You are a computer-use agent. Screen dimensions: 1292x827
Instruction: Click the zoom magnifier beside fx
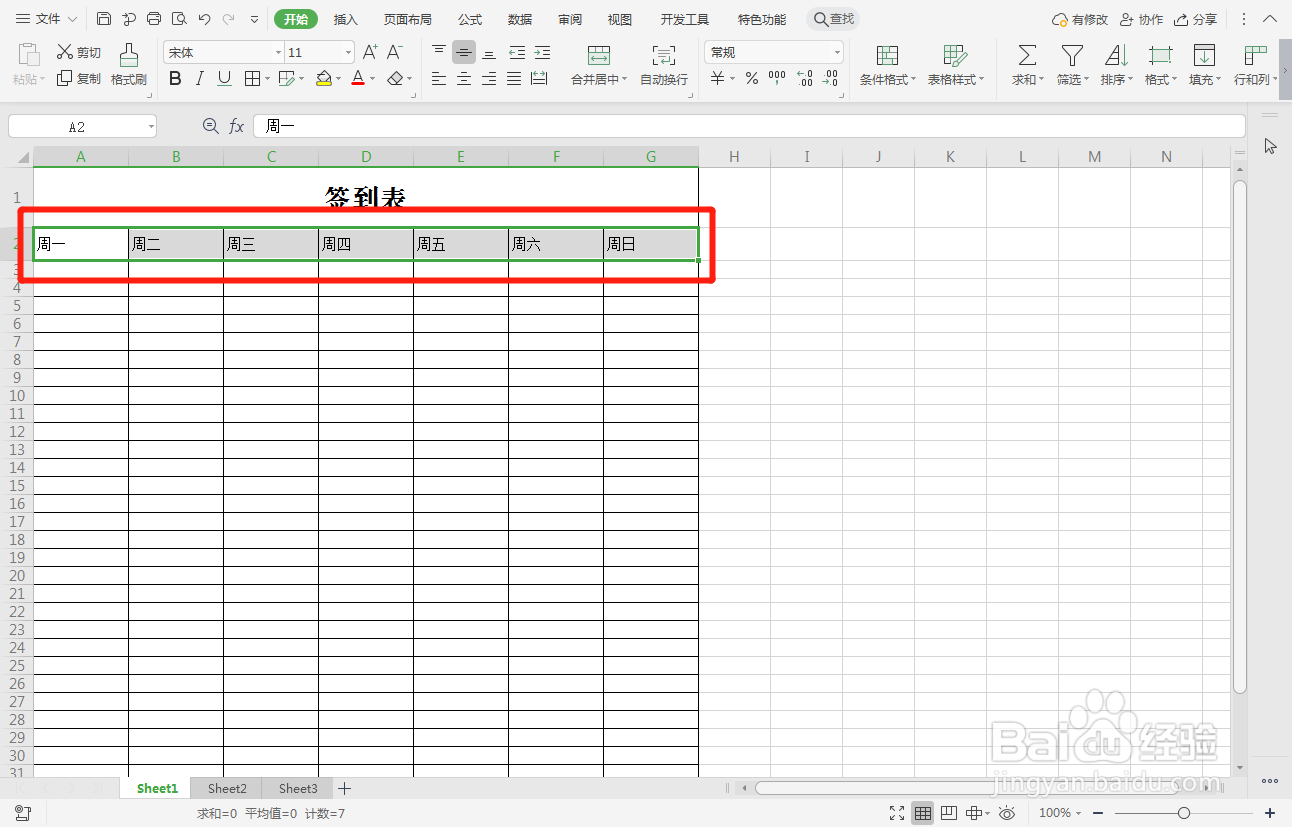pos(210,126)
